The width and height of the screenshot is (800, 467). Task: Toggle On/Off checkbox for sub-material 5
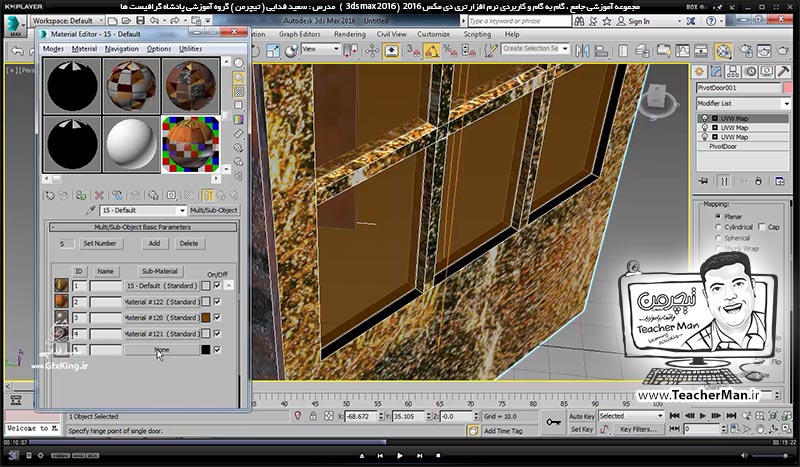[218, 350]
